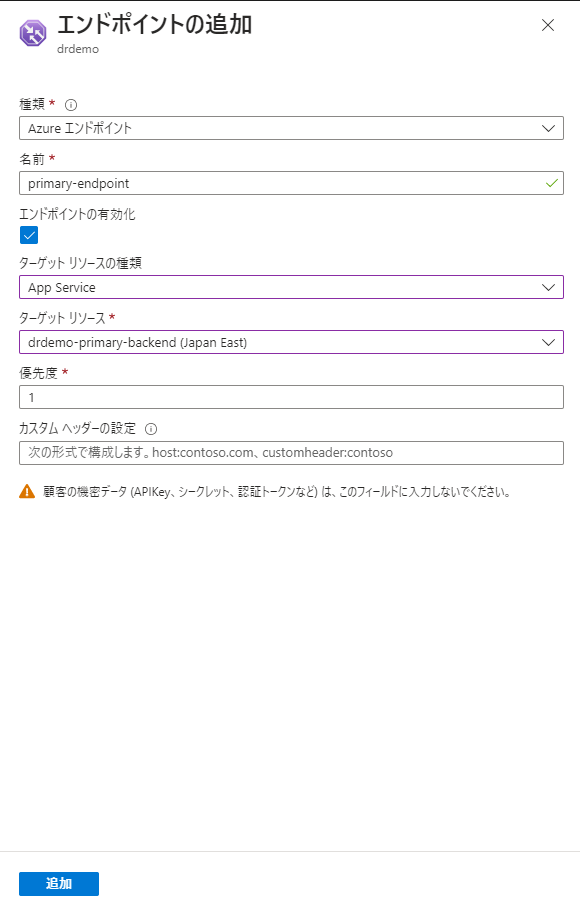This screenshot has height=912, width=580.
Task: Click the drdemo subtitle text
Action: (78, 49)
